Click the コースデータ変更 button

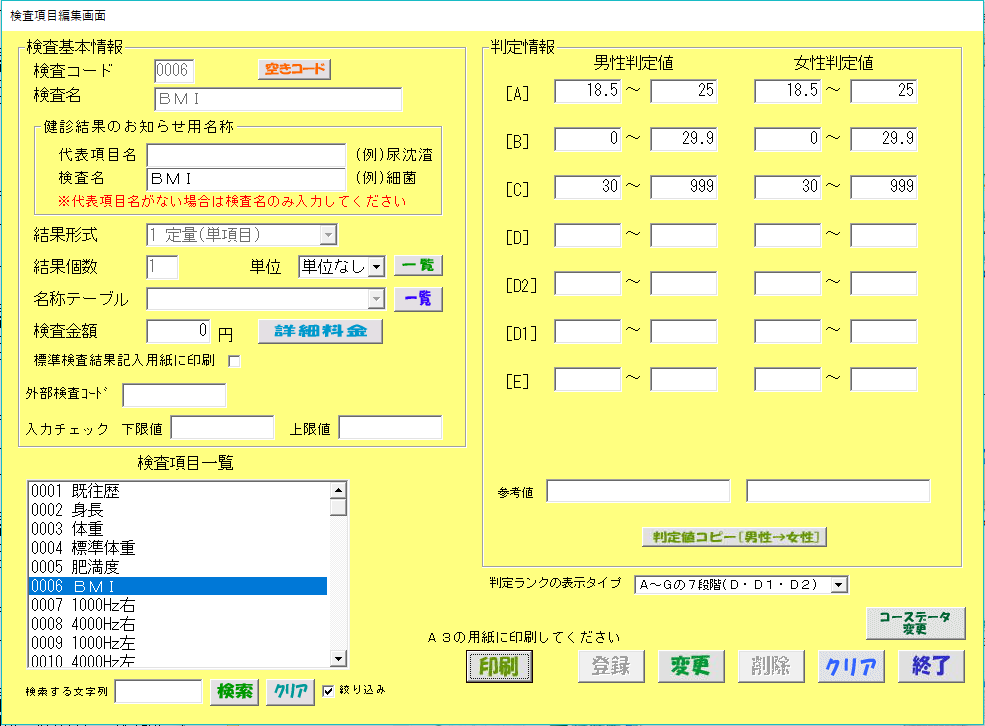coord(915,623)
